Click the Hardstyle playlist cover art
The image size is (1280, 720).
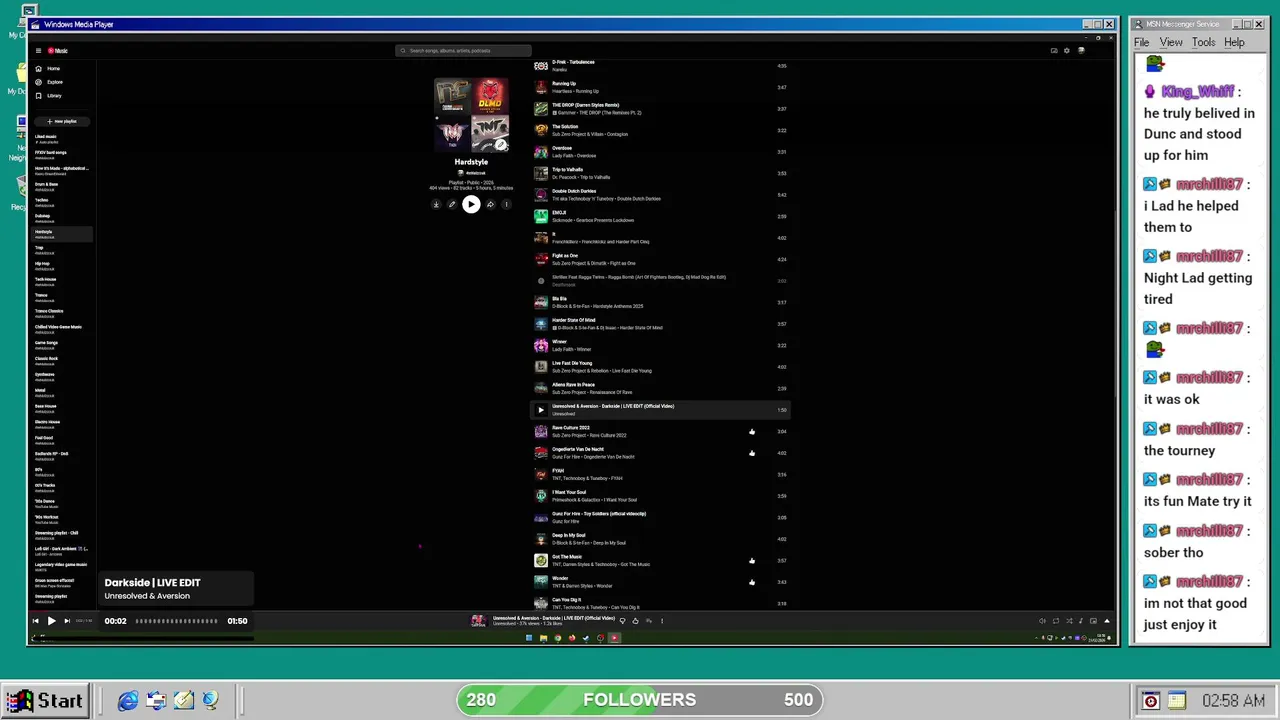[471, 115]
